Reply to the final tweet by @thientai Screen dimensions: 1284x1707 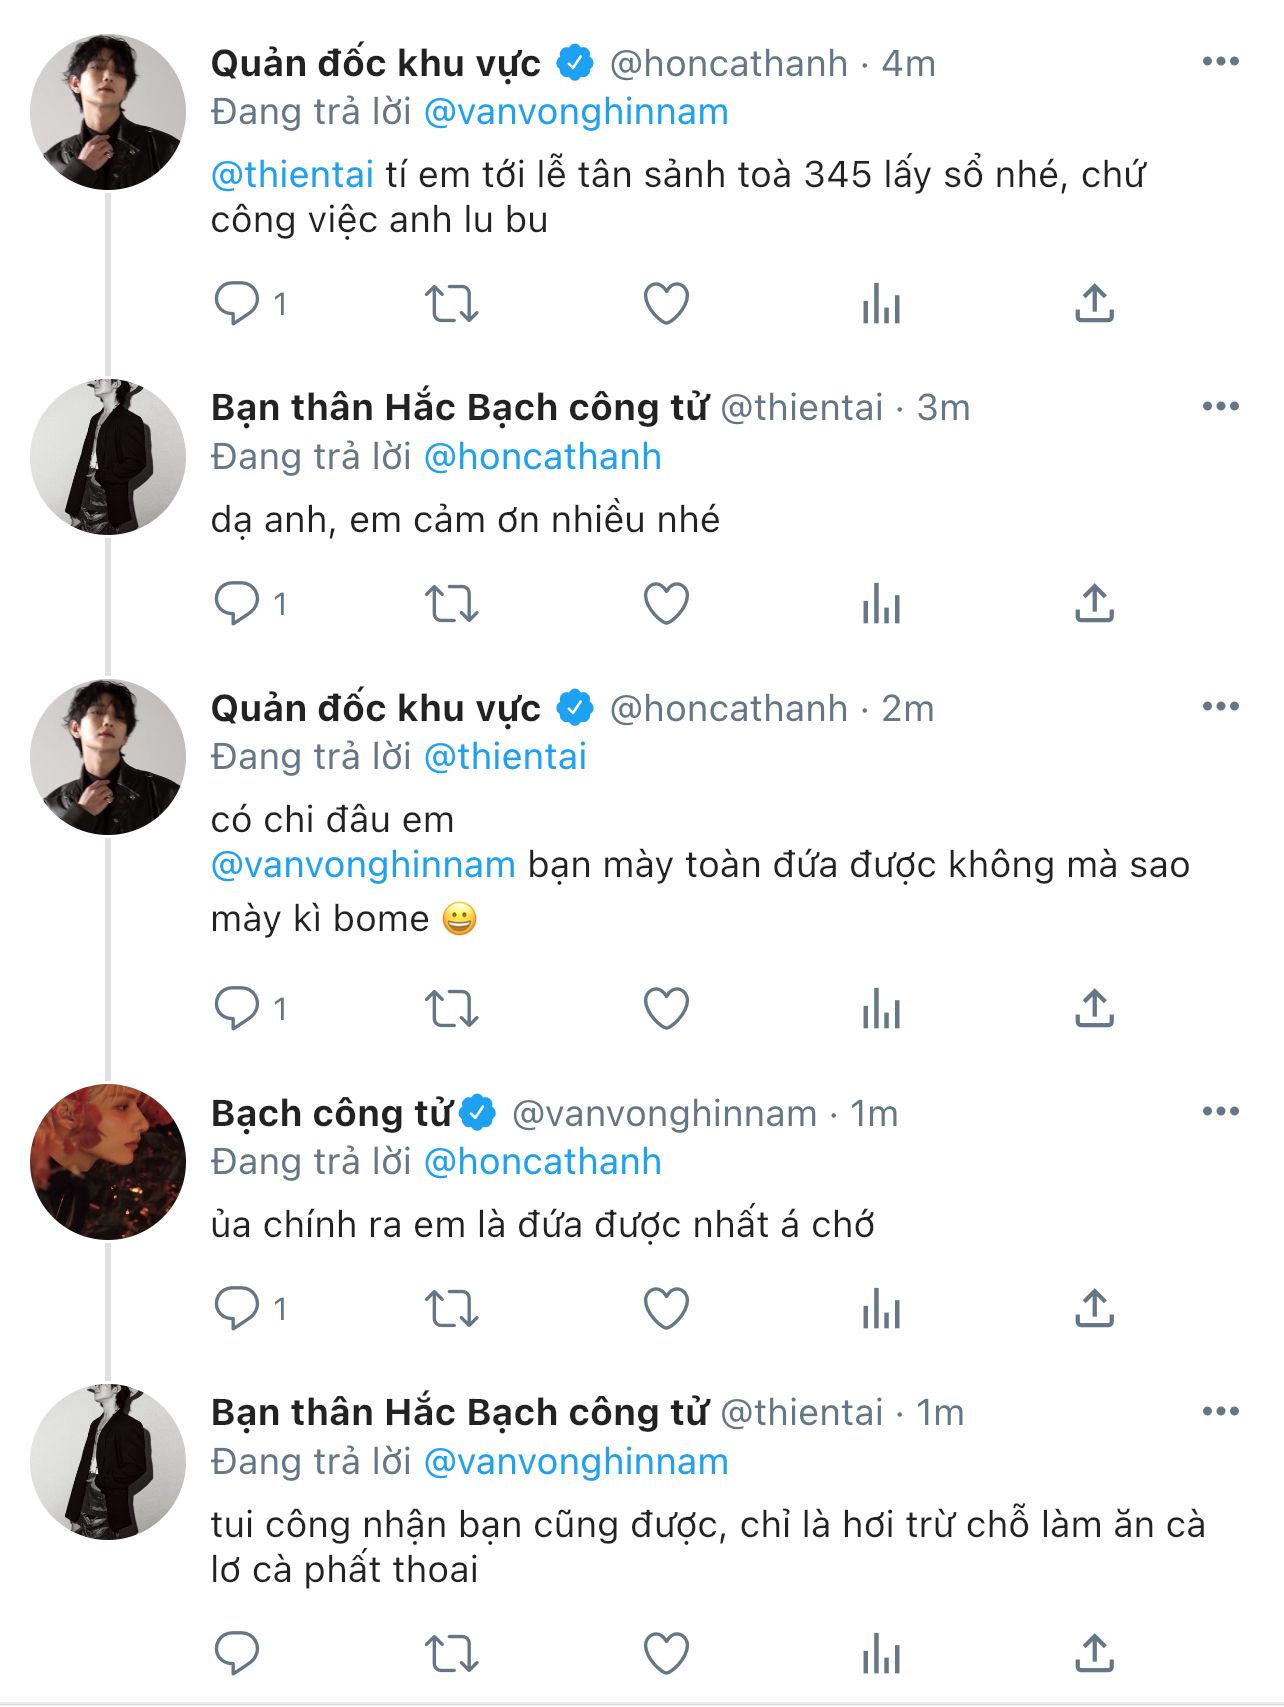pos(237,1653)
